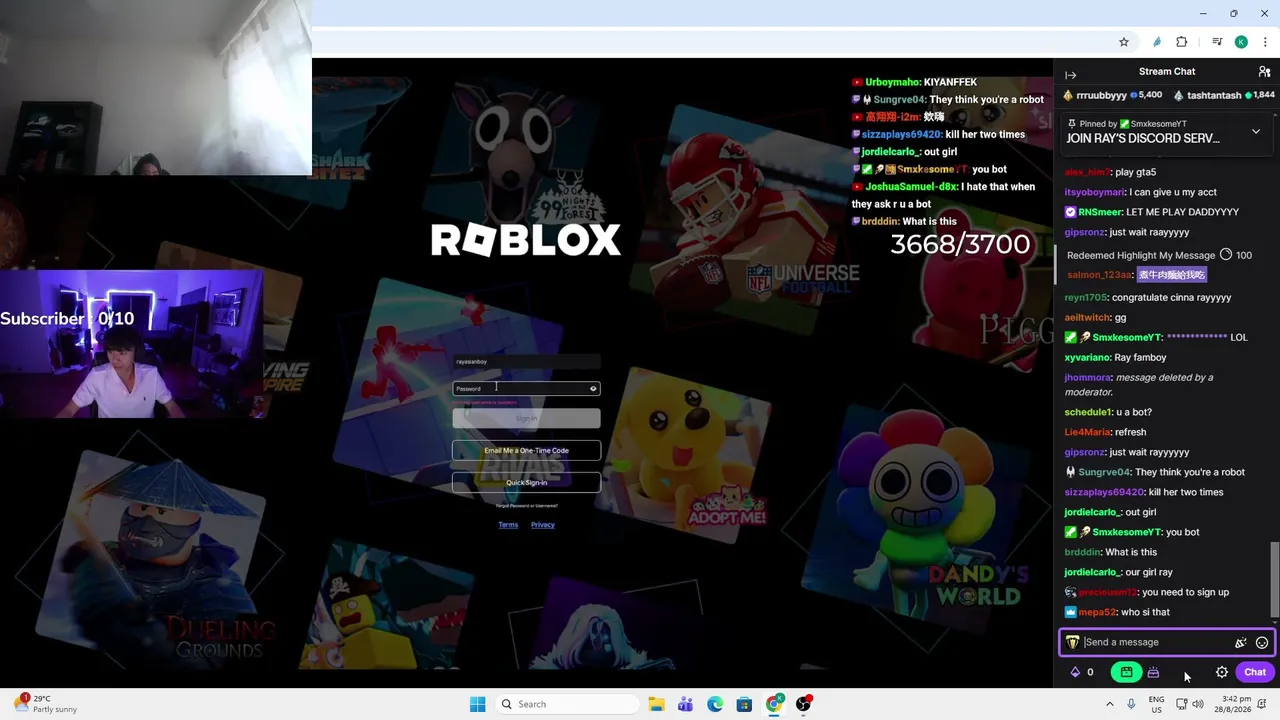
Task: Open the purple treasure chest icon
Action: (x=1153, y=672)
